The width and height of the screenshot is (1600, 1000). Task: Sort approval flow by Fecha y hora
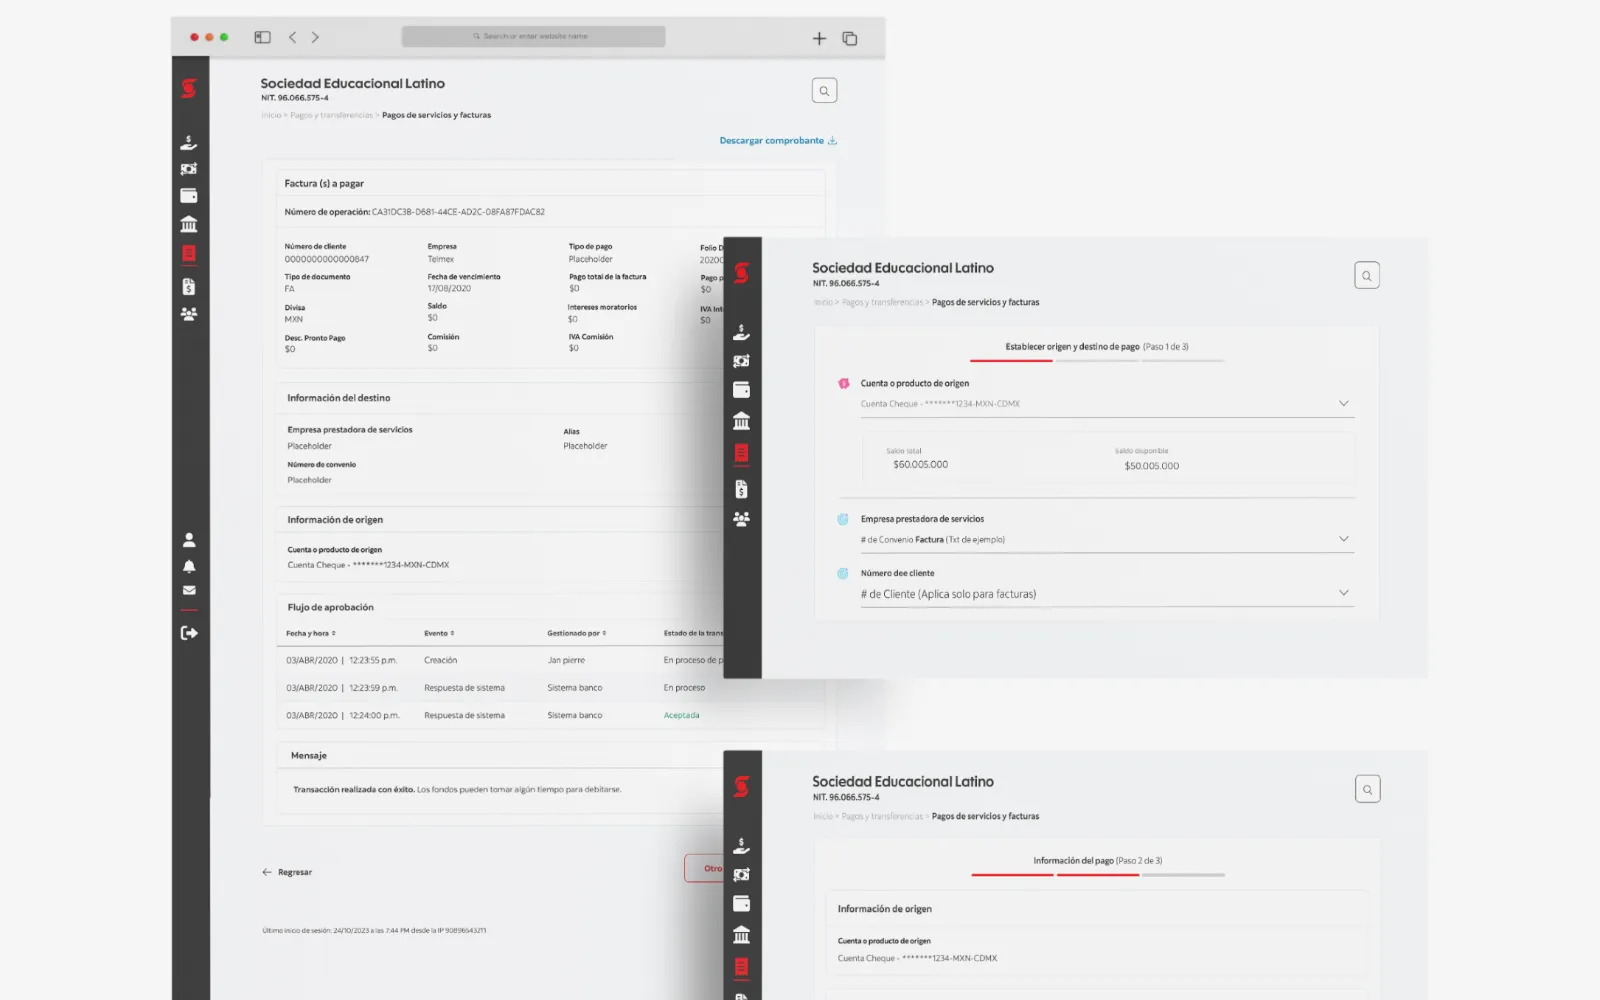pyautogui.click(x=311, y=633)
